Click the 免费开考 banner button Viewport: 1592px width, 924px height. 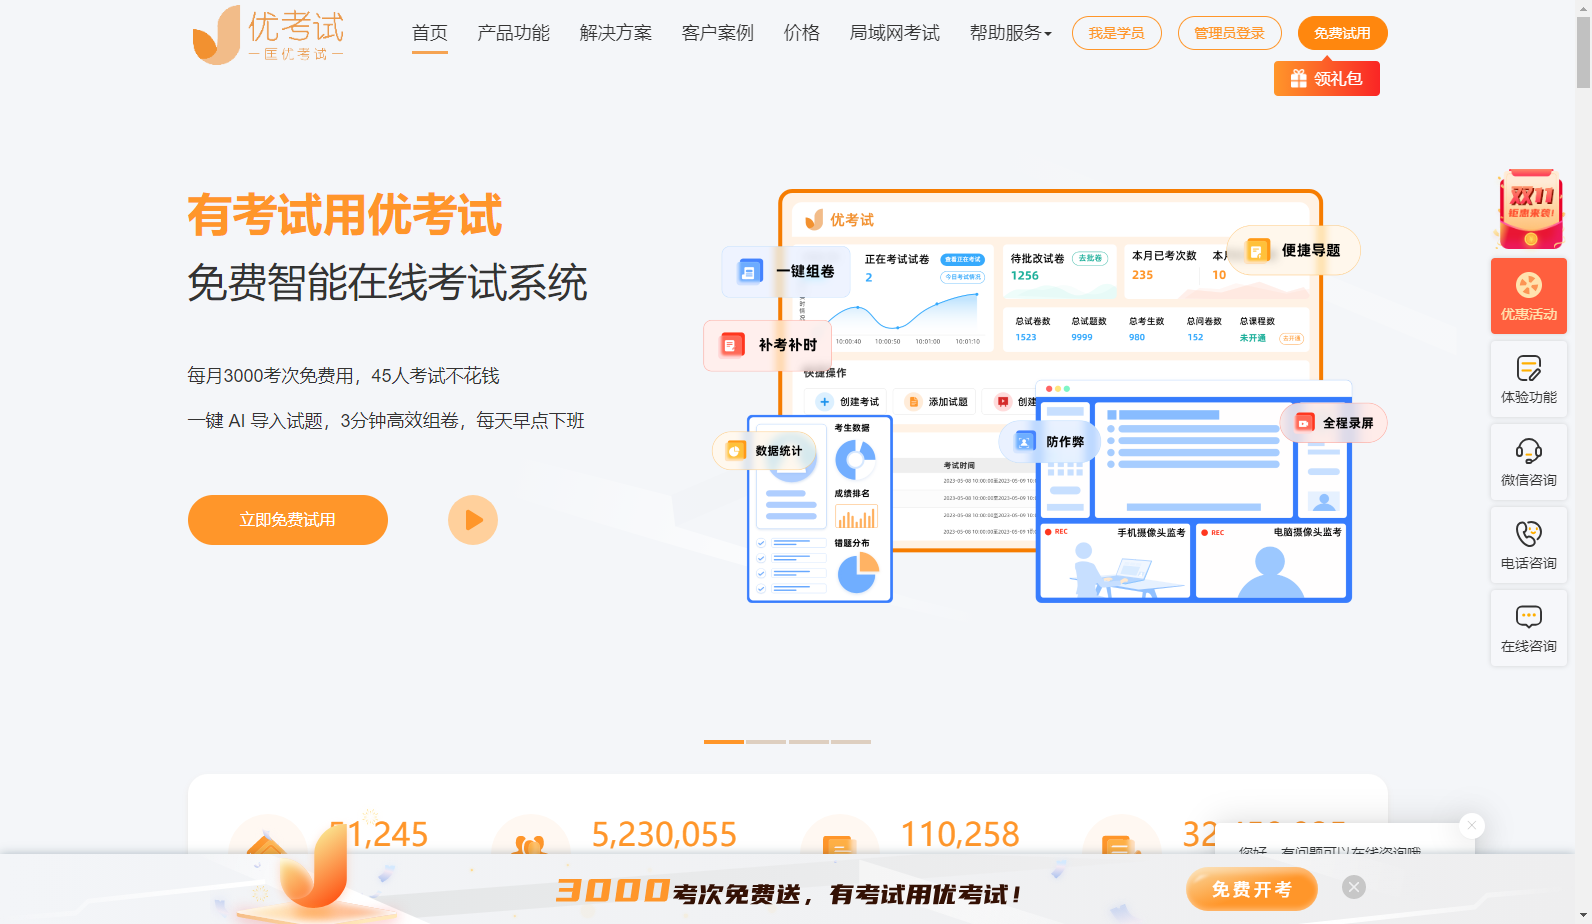click(x=1251, y=889)
